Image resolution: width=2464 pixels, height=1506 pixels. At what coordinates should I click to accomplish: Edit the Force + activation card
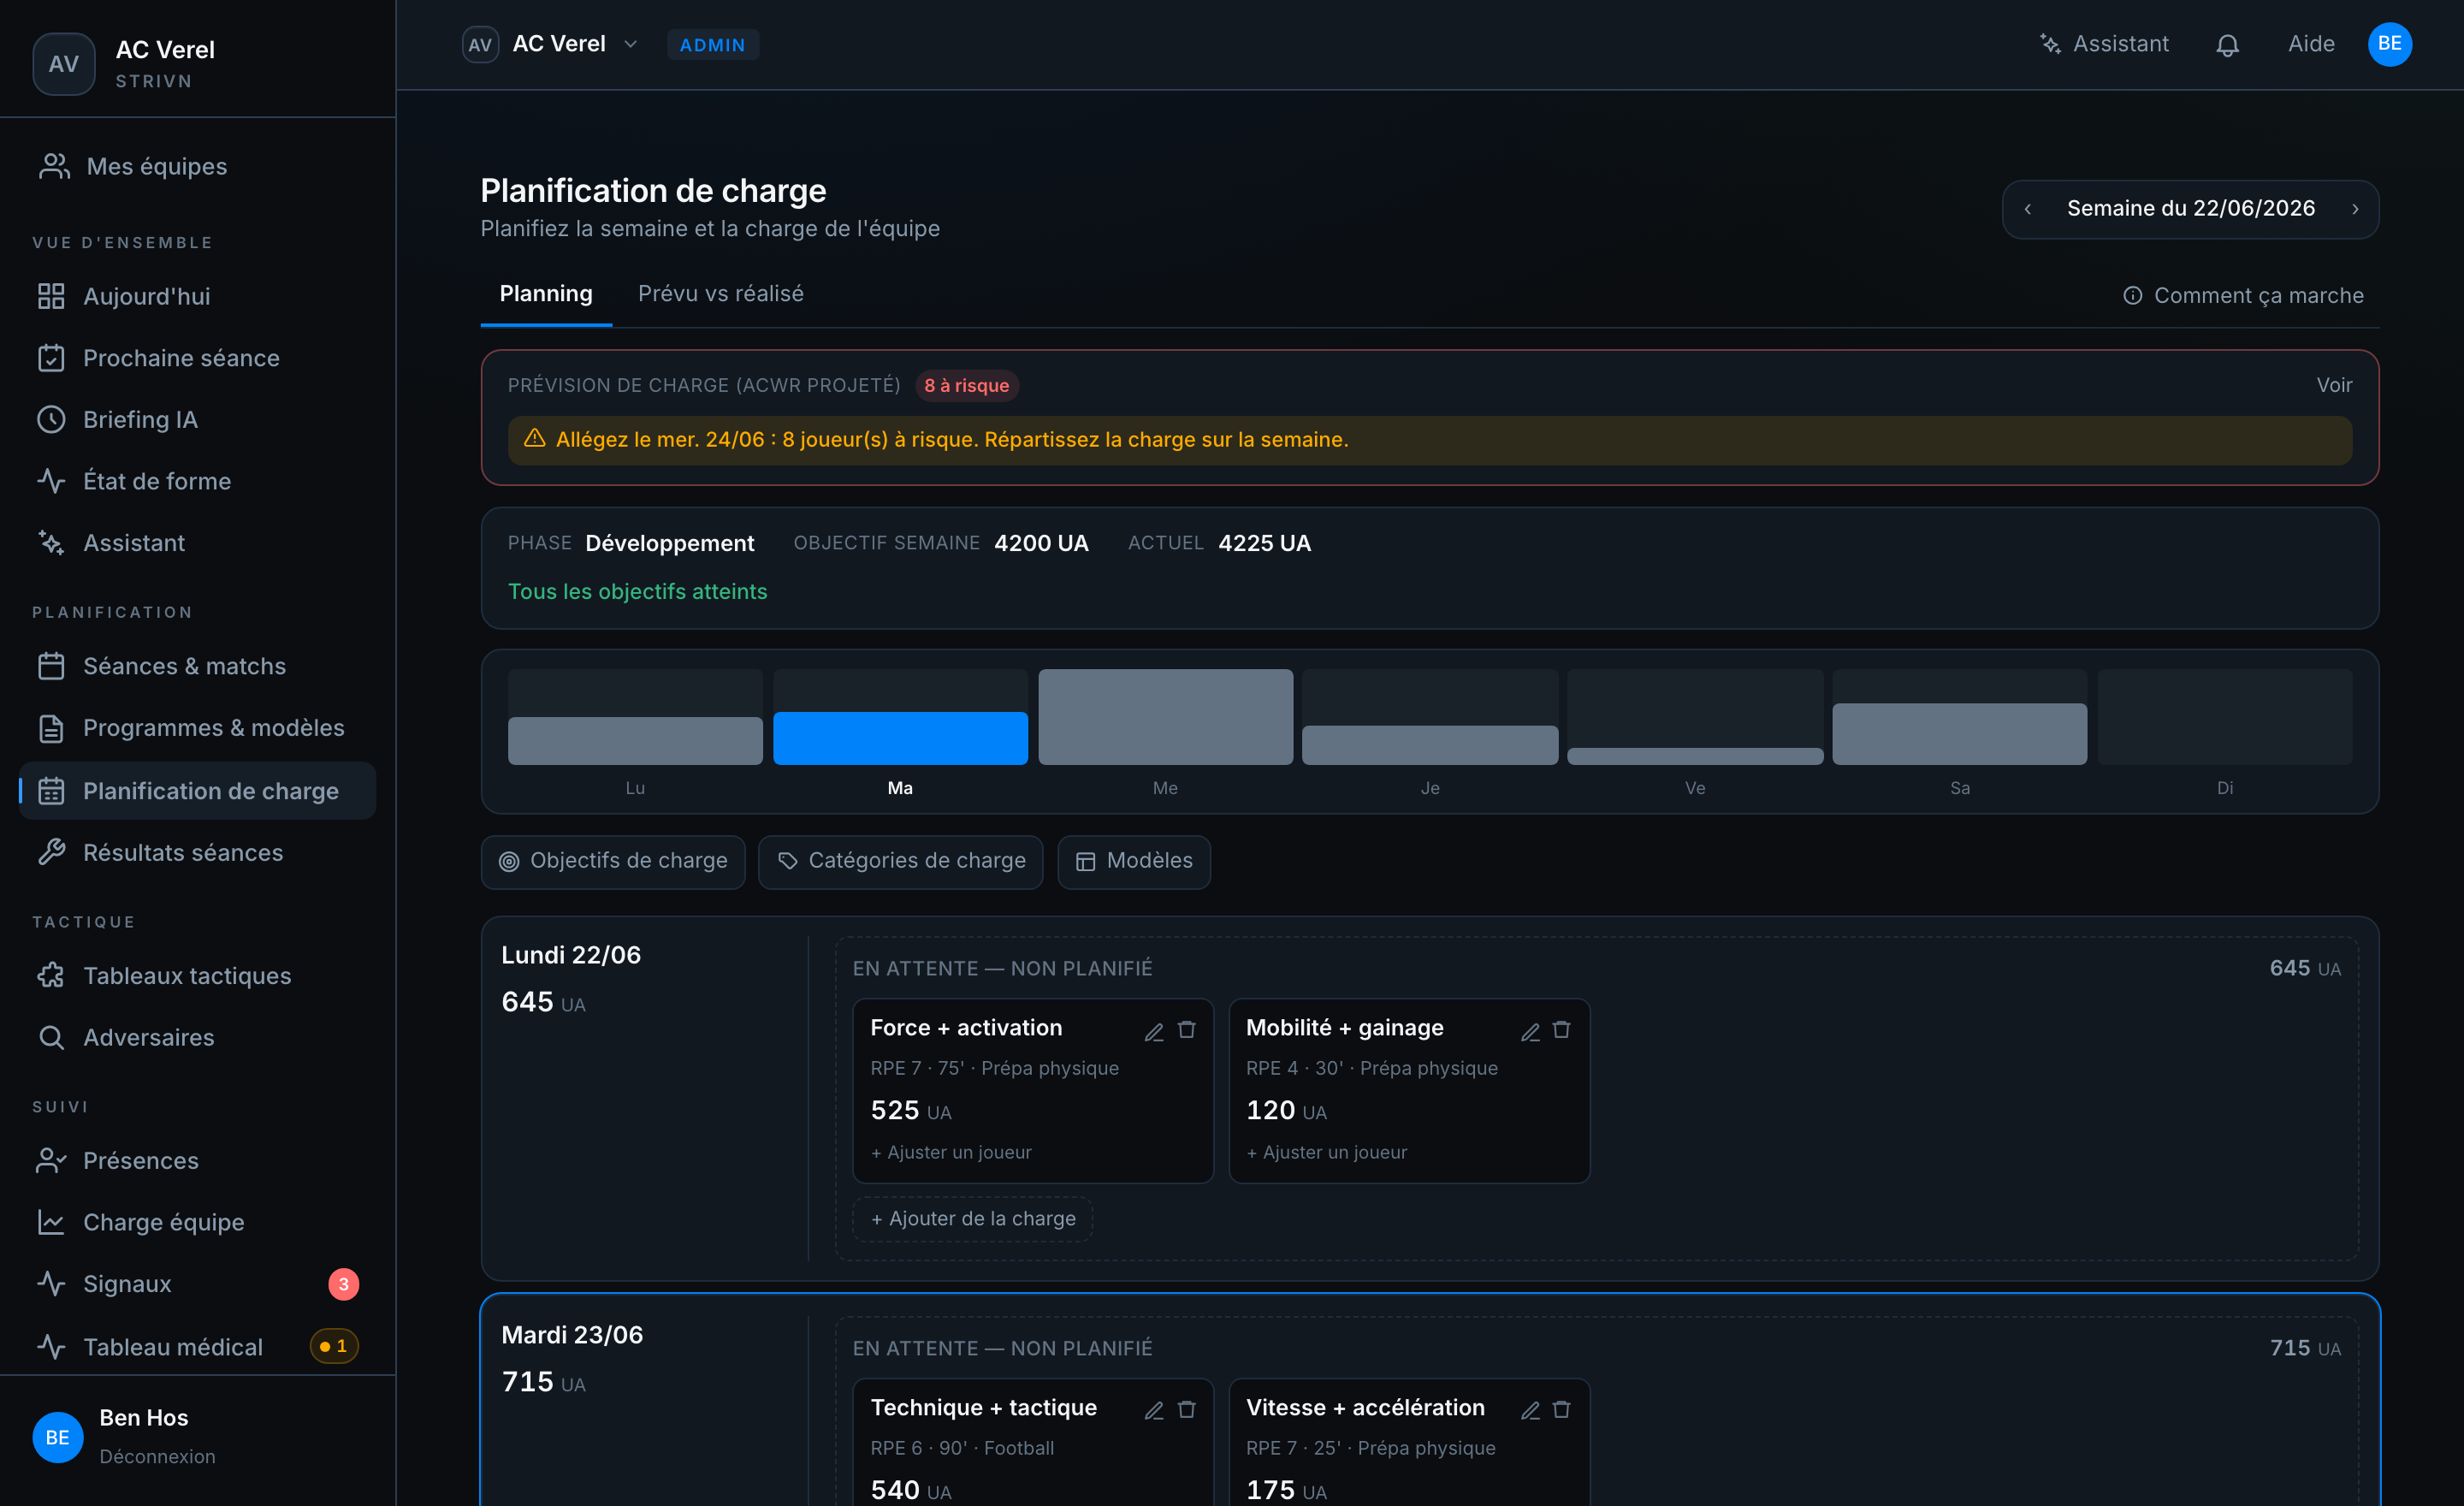[1154, 1030]
